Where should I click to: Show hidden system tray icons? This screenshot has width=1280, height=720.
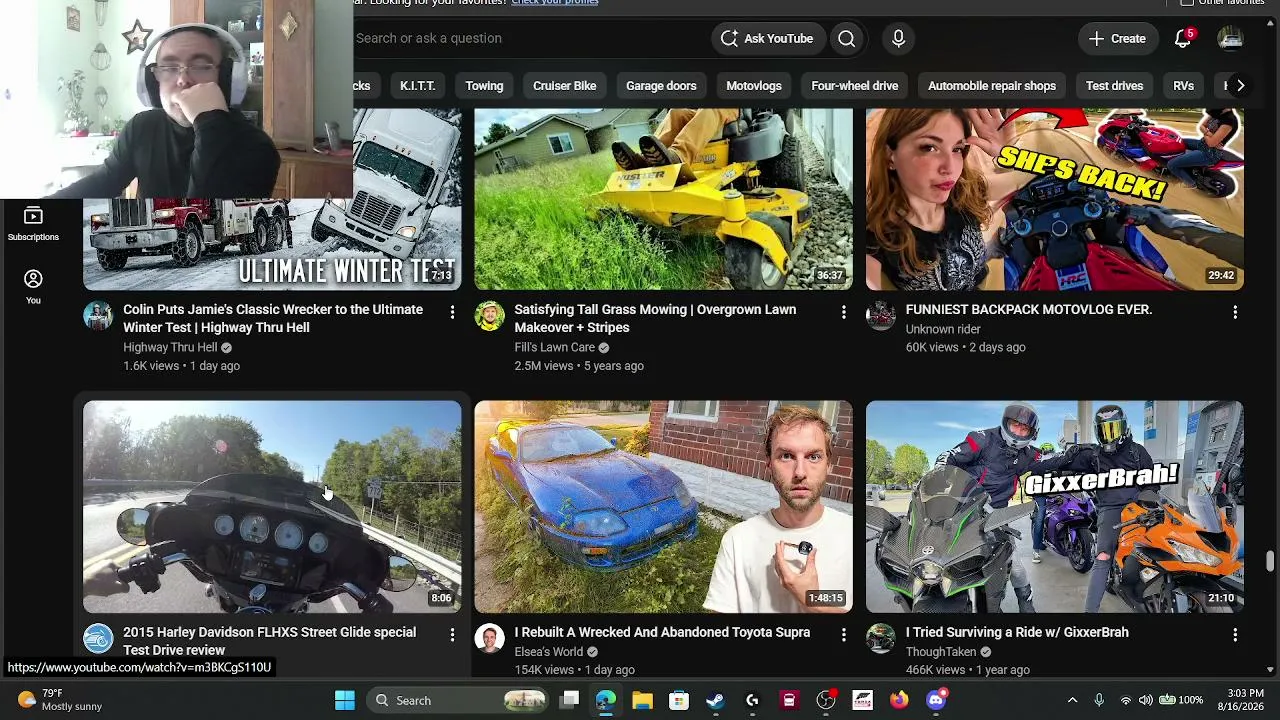click(1072, 700)
